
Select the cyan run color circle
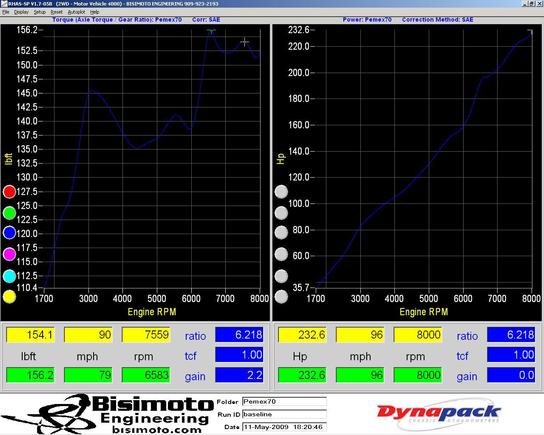(x=9, y=276)
